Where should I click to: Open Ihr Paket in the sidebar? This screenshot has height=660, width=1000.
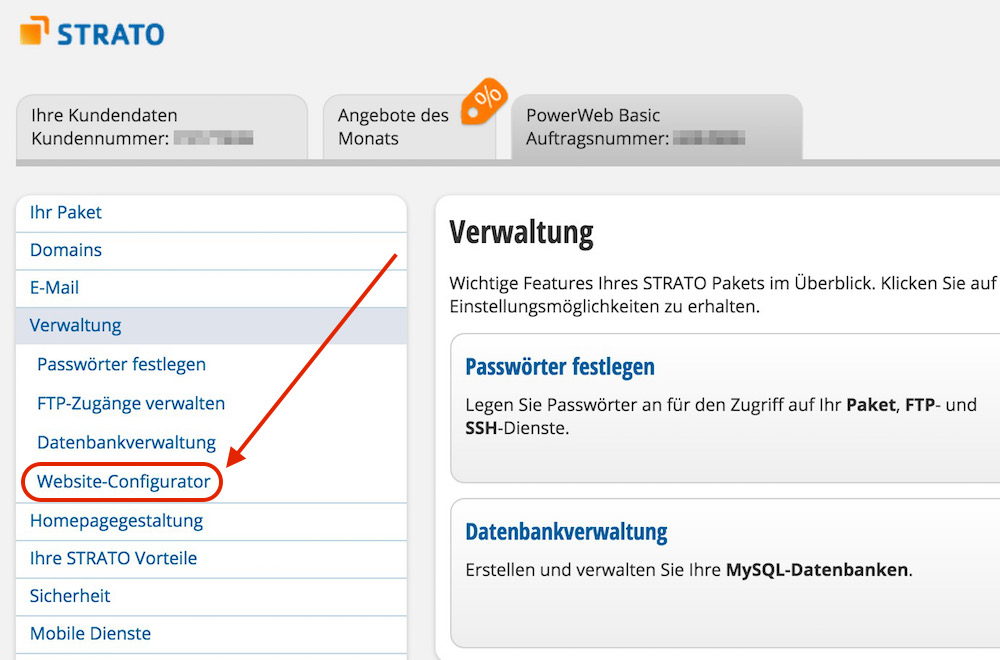[211, 213]
